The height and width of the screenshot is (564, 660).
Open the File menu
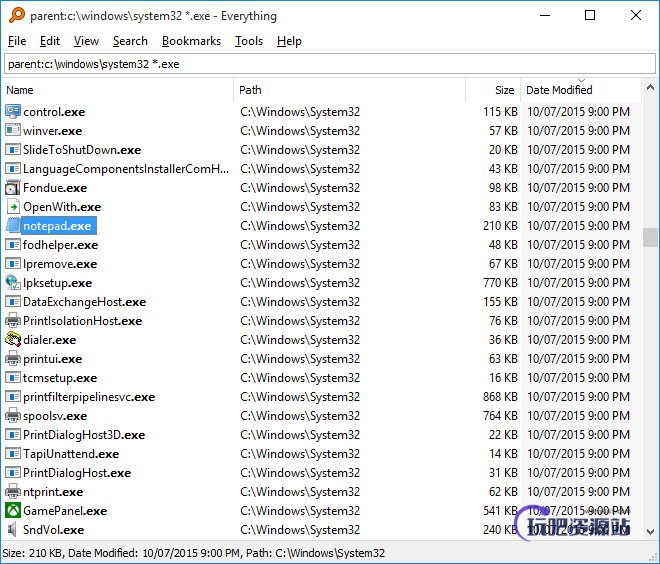17,41
